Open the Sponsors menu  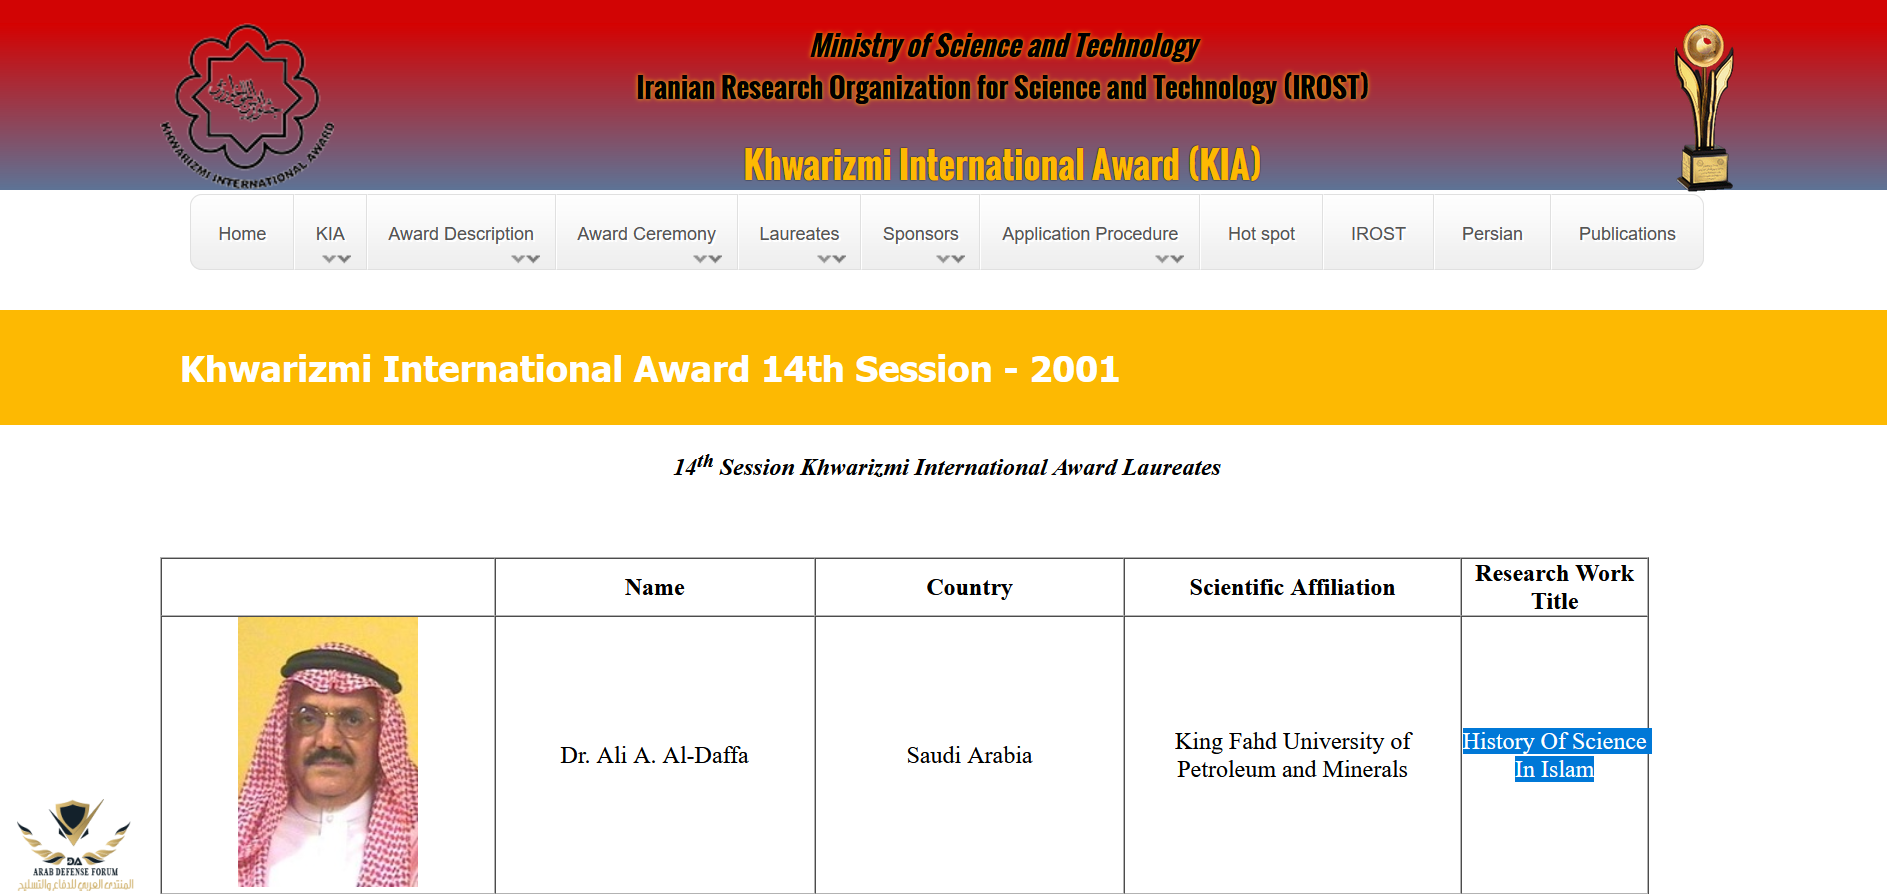click(920, 233)
